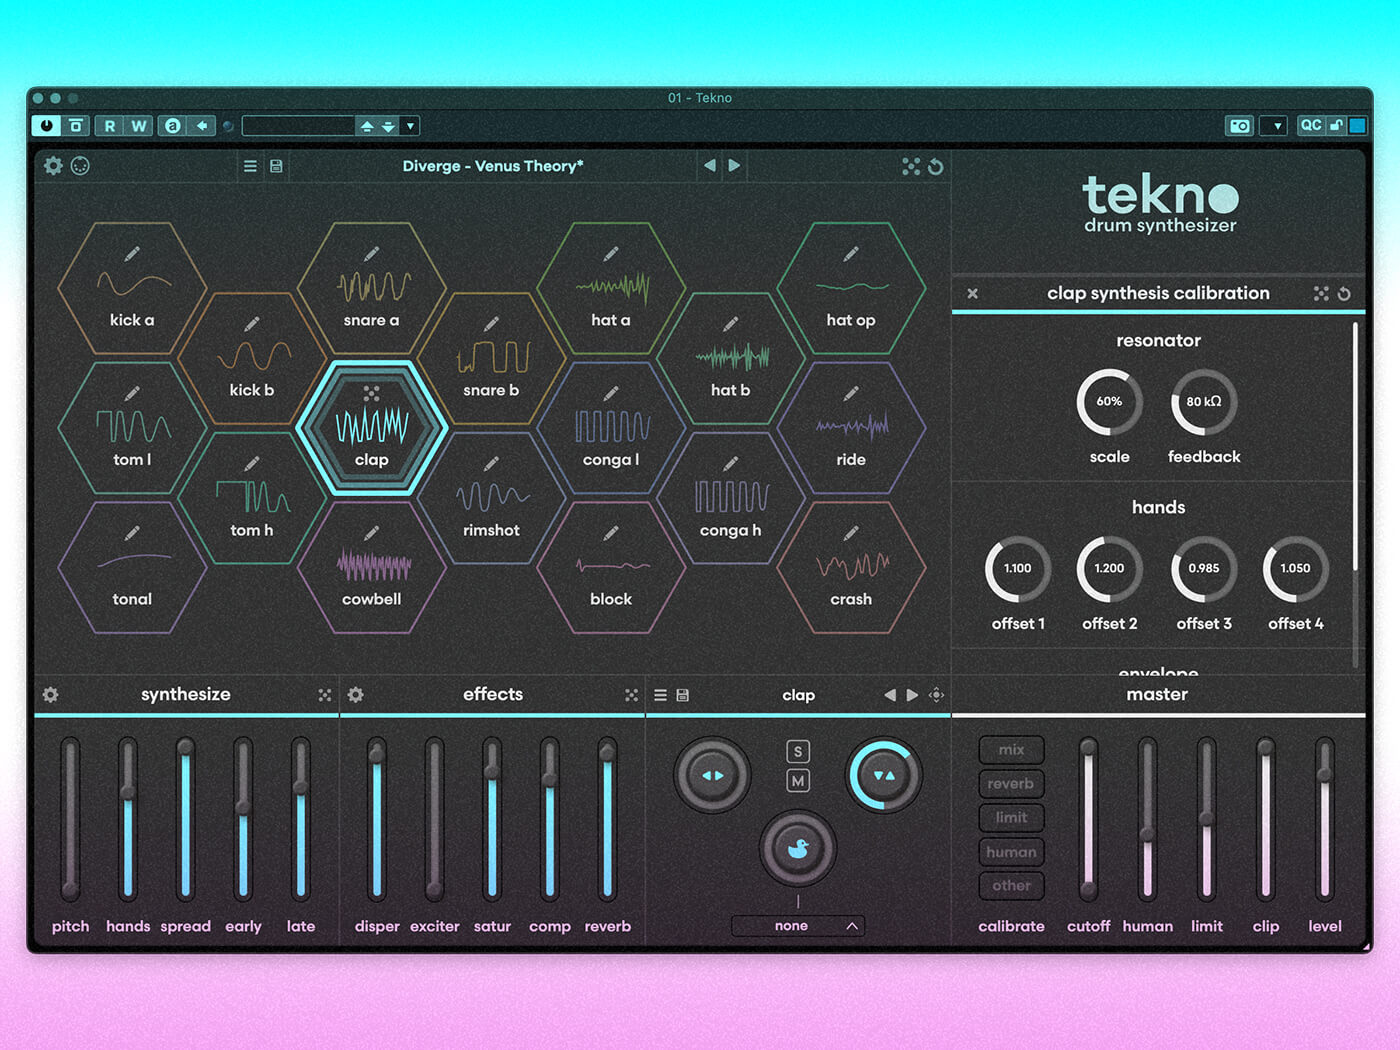
Task: Open global settings gear in preset bar
Action: (53, 166)
